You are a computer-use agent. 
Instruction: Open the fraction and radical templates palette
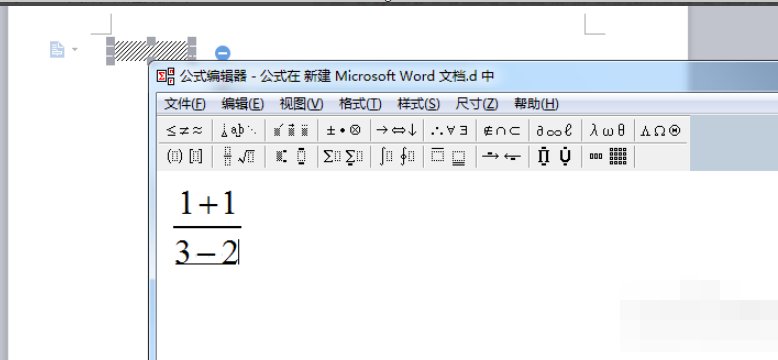pyautogui.click(x=239, y=157)
